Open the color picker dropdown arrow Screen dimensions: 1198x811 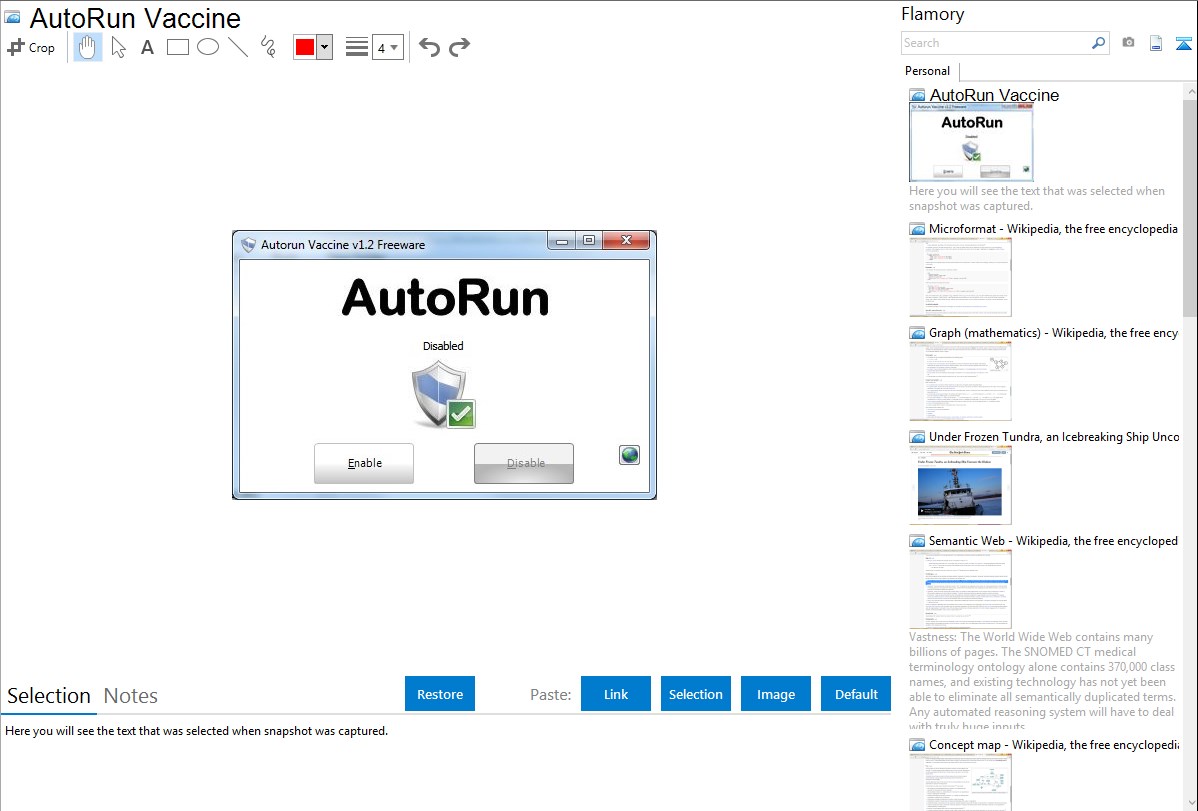tap(325, 47)
